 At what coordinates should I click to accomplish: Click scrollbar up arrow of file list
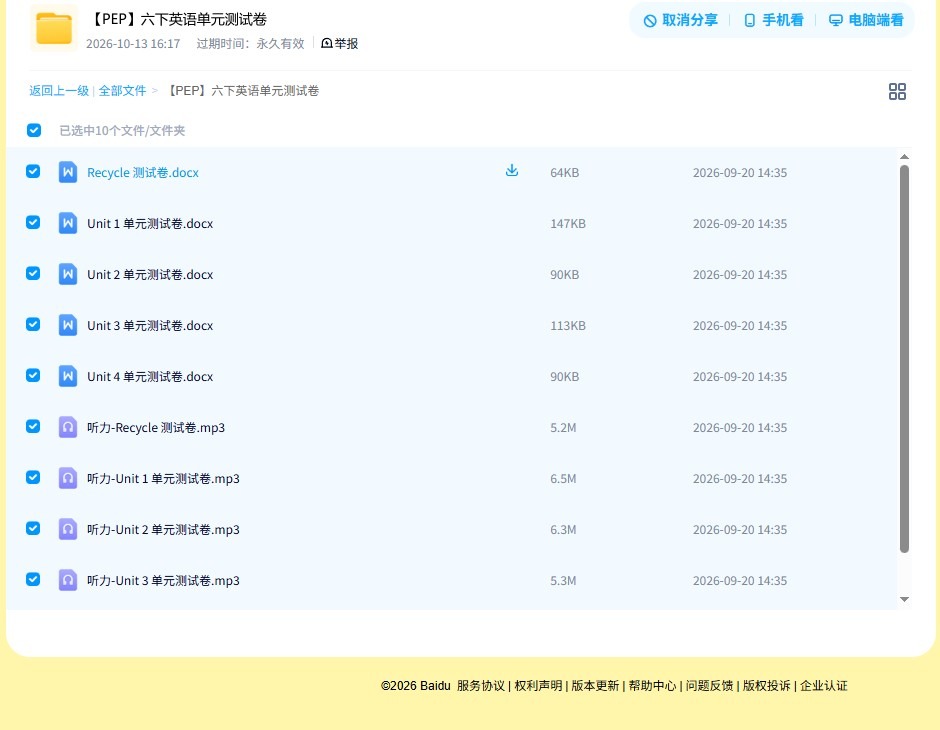(905, 156)
